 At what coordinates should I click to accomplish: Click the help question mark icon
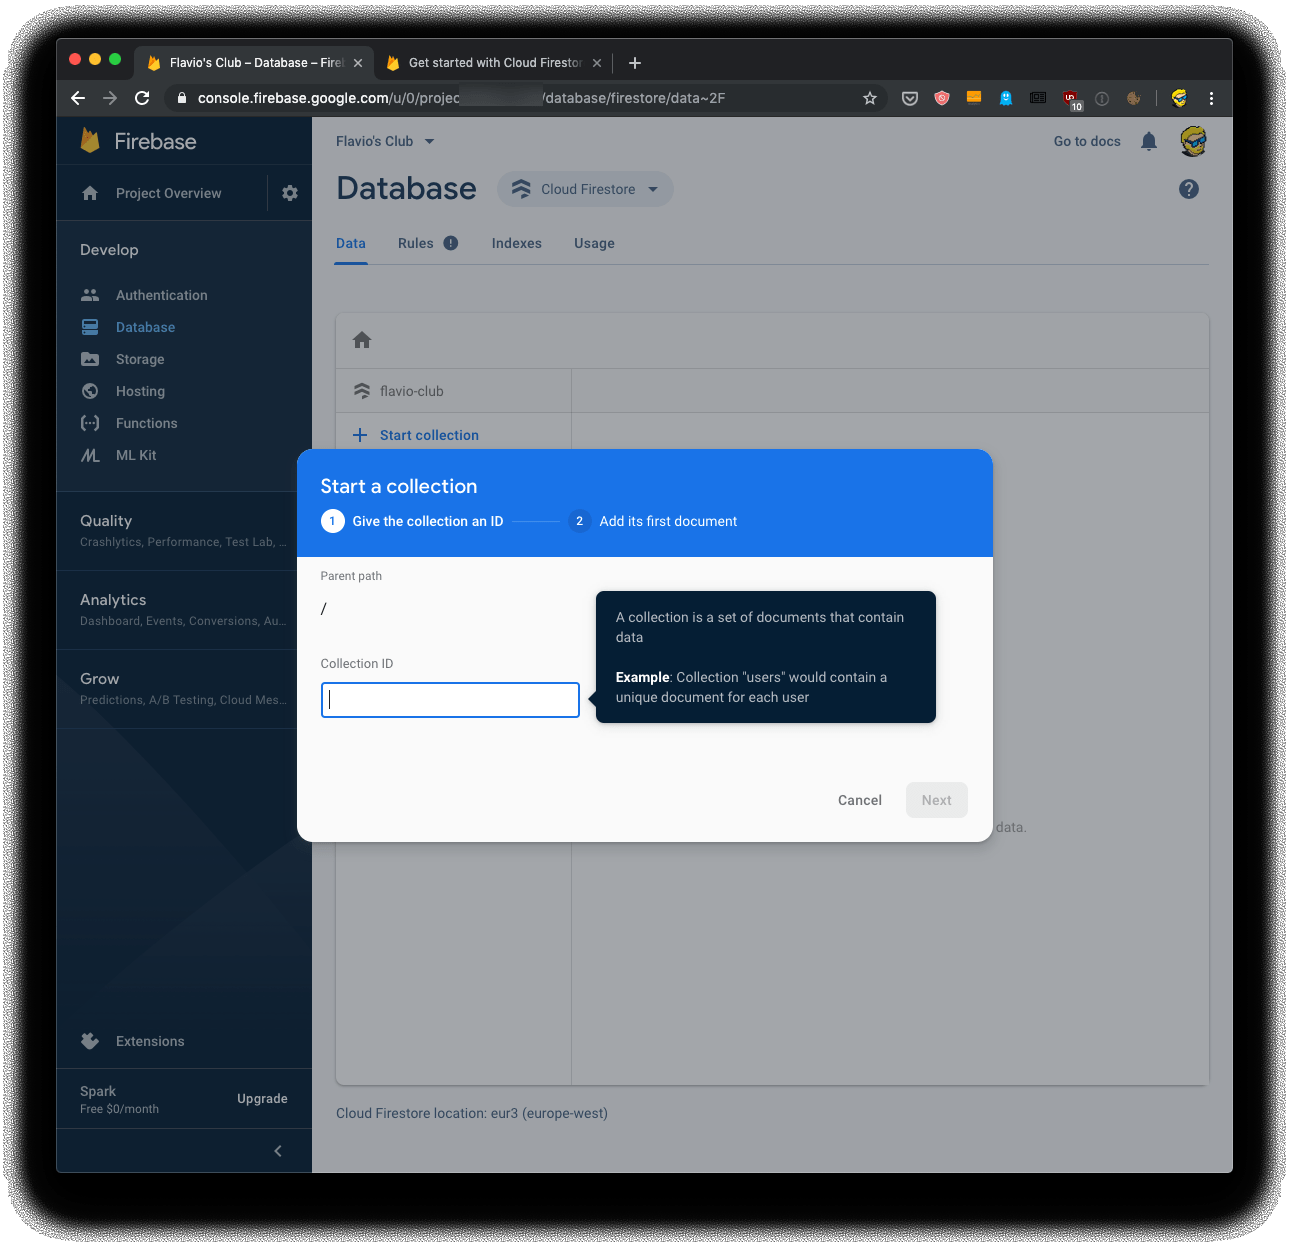click(1188, 189)
